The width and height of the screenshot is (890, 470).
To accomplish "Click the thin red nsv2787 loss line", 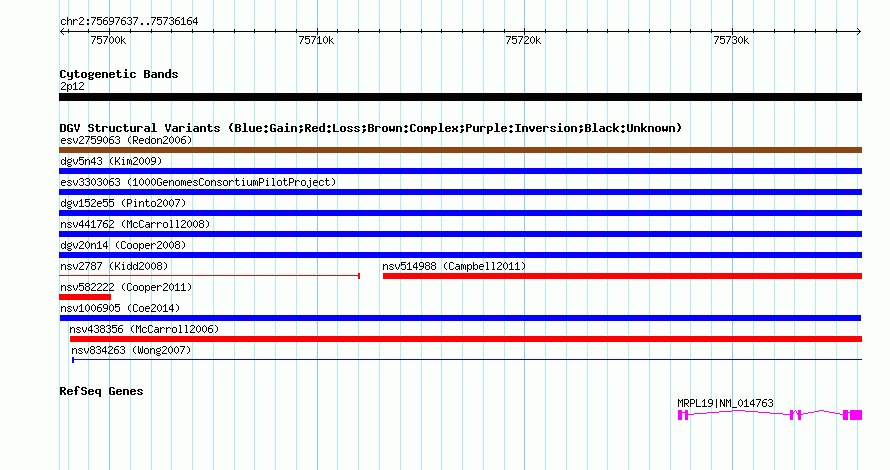I will 209,276.
